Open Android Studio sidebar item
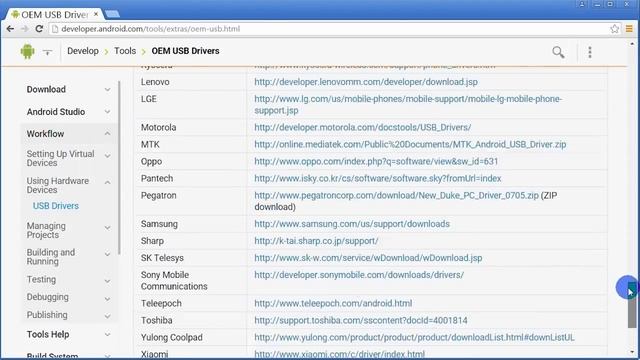 pyautogui.click(x=56, y=112)
